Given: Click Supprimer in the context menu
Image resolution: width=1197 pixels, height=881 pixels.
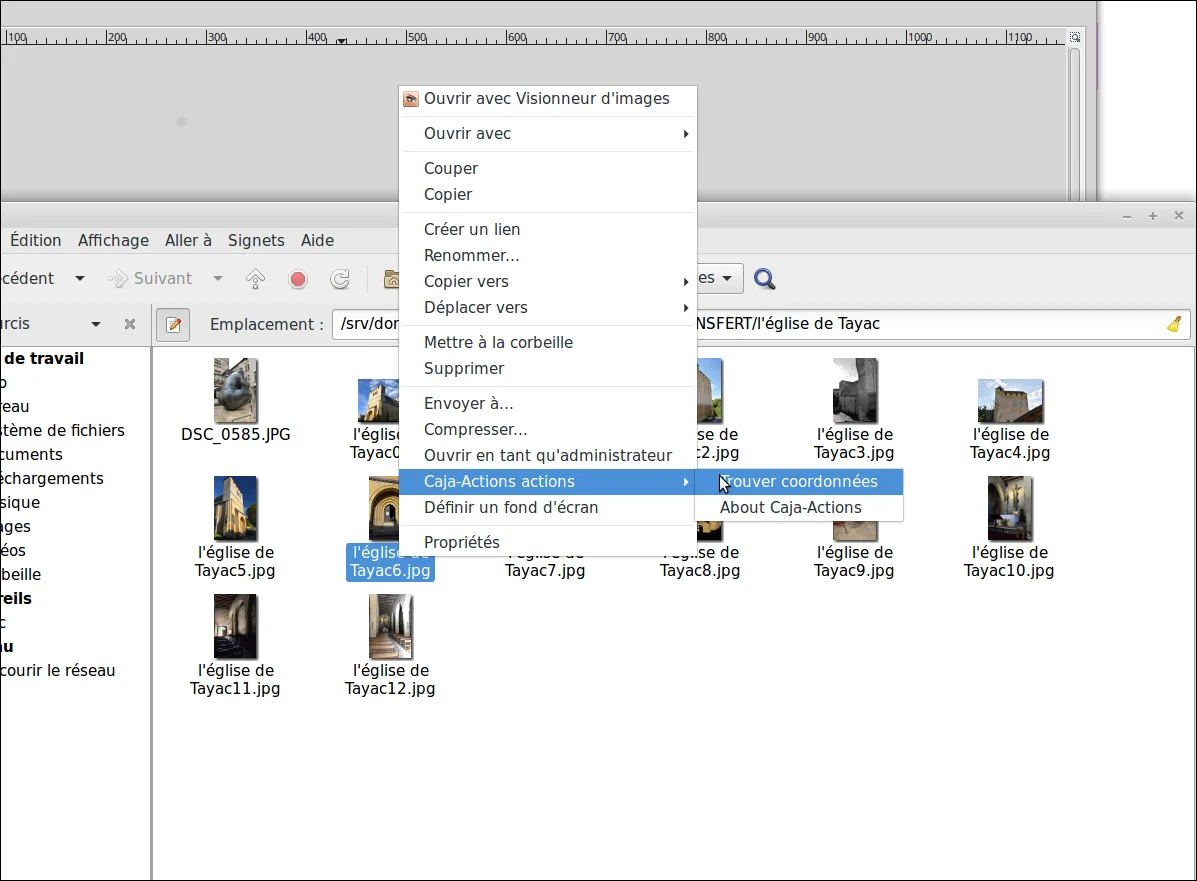Looking at the screenshot, I should pos(547,368).
